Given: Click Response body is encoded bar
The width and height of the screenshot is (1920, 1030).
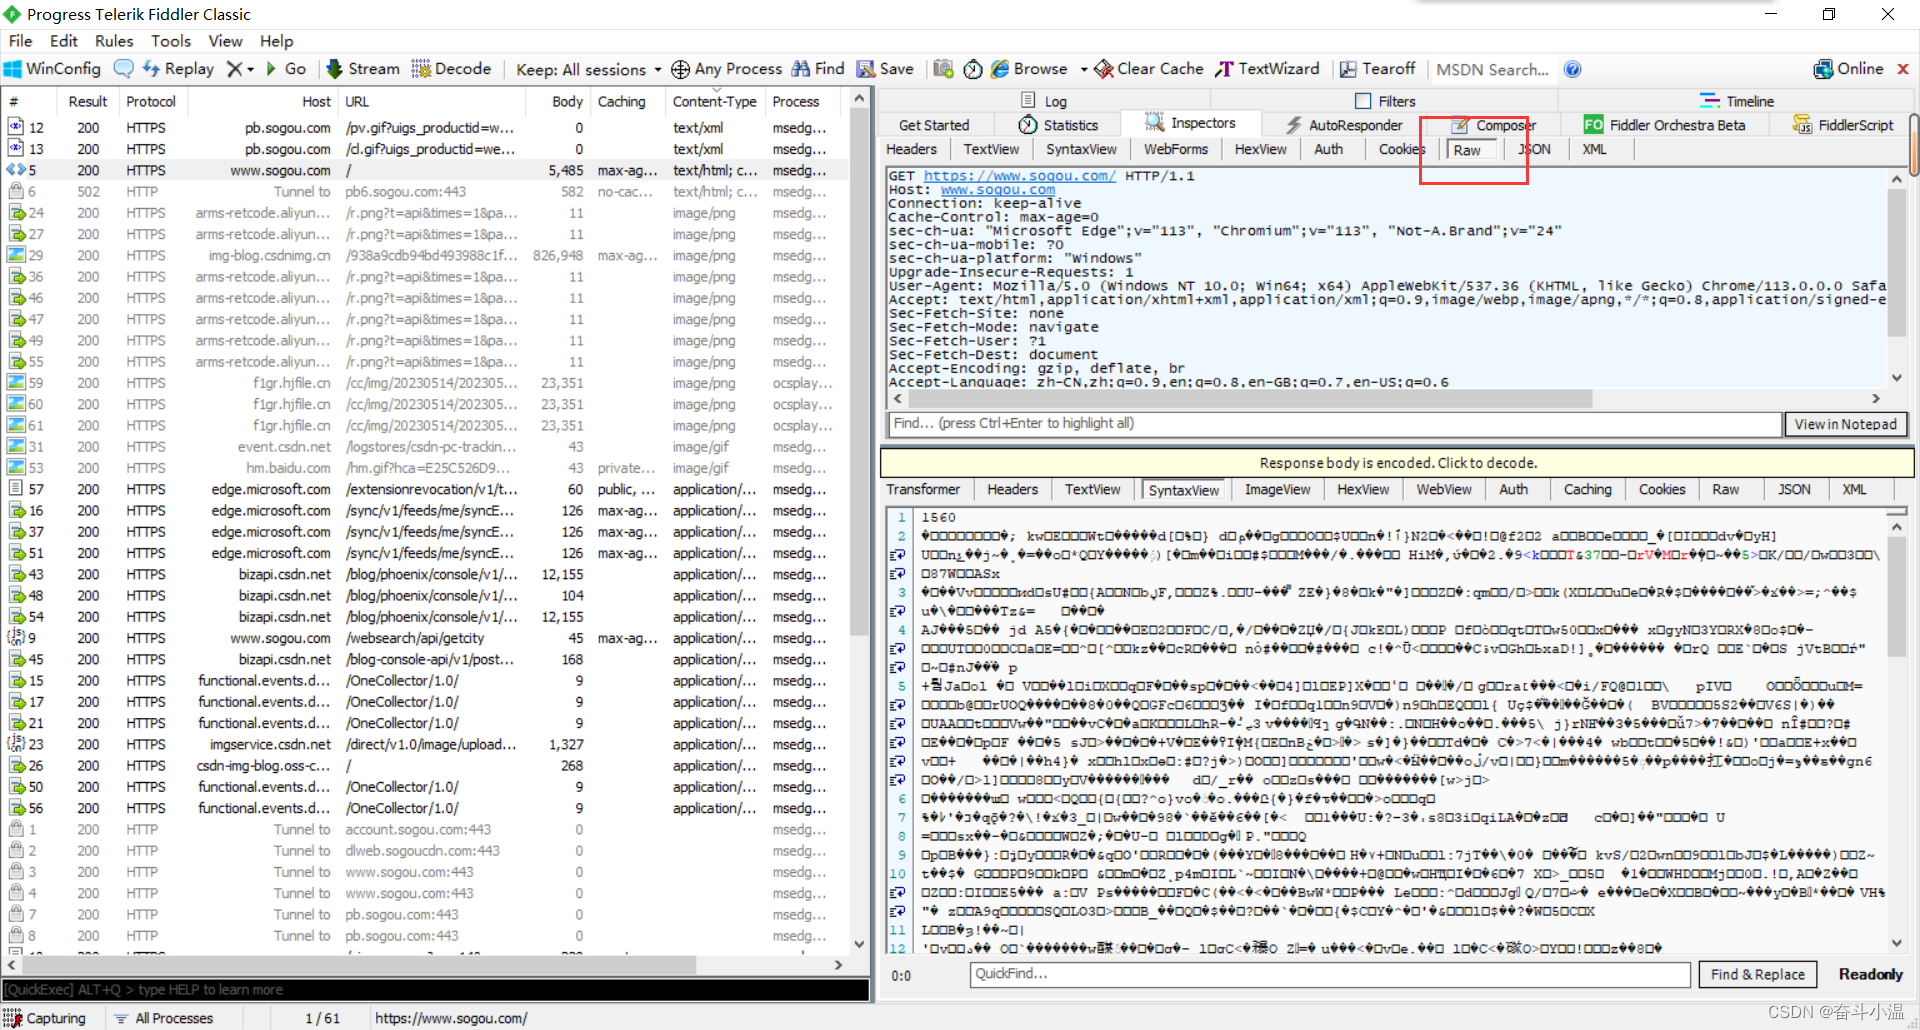Looking at the screenshot, I should pos(1397,463).
